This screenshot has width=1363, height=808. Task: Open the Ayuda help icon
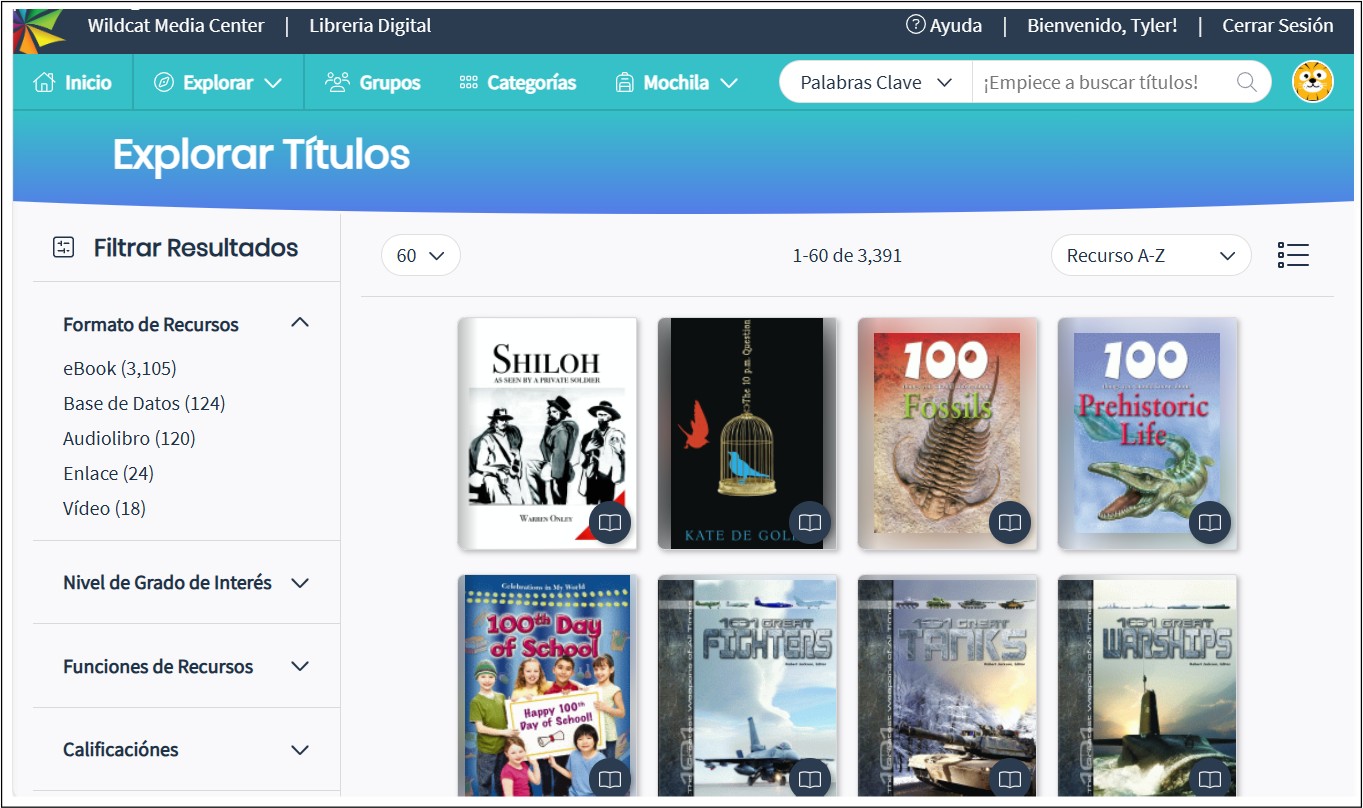click(915, 25)
